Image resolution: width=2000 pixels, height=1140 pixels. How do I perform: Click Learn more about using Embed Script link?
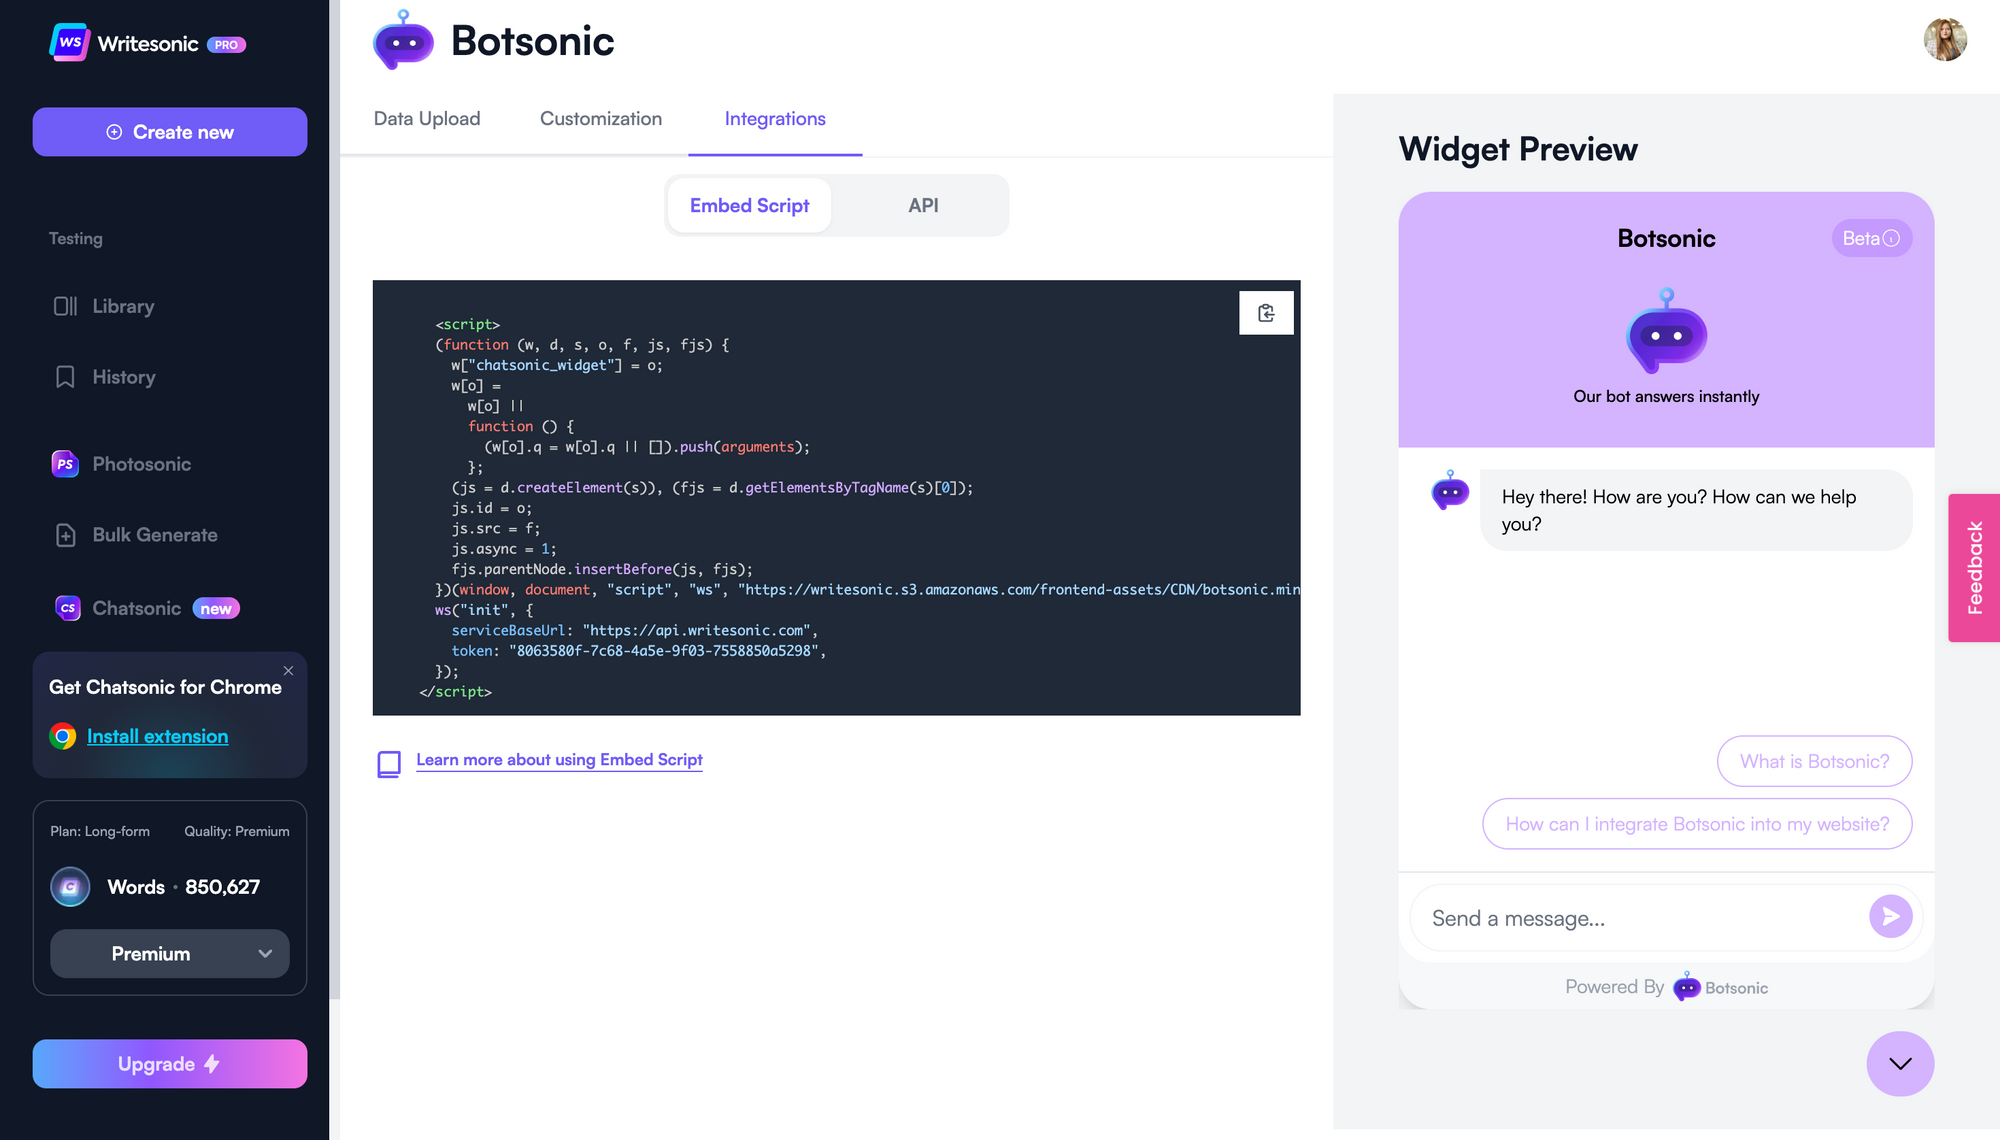(x=560, y=758)
